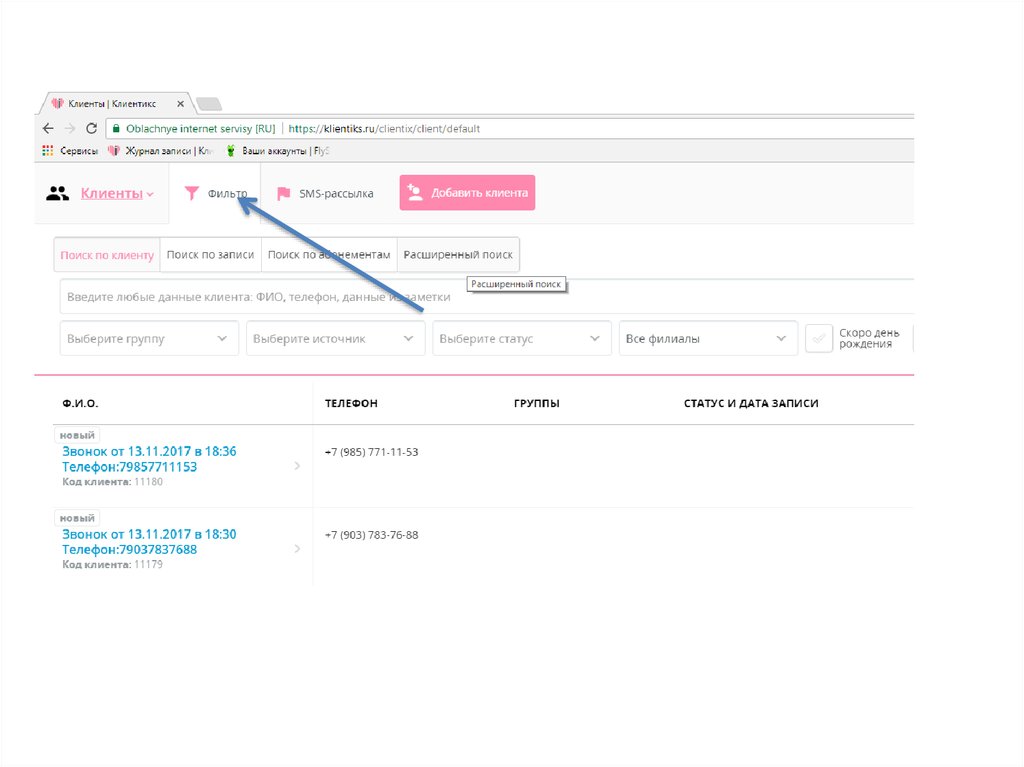
Task: Switch to the Поиск по записи tab
Action: pos(210,255)
